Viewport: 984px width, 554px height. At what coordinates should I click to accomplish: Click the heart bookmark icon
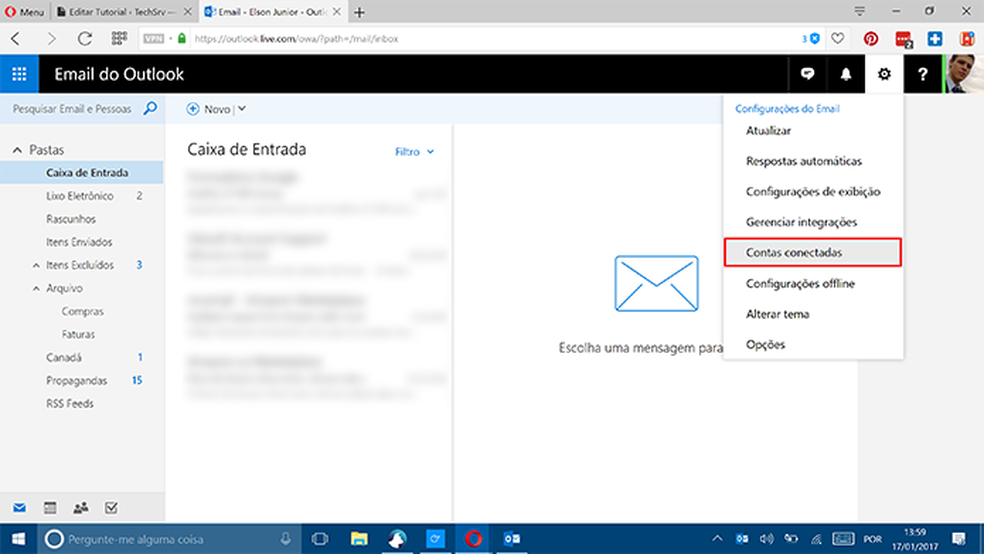point(837,38)
